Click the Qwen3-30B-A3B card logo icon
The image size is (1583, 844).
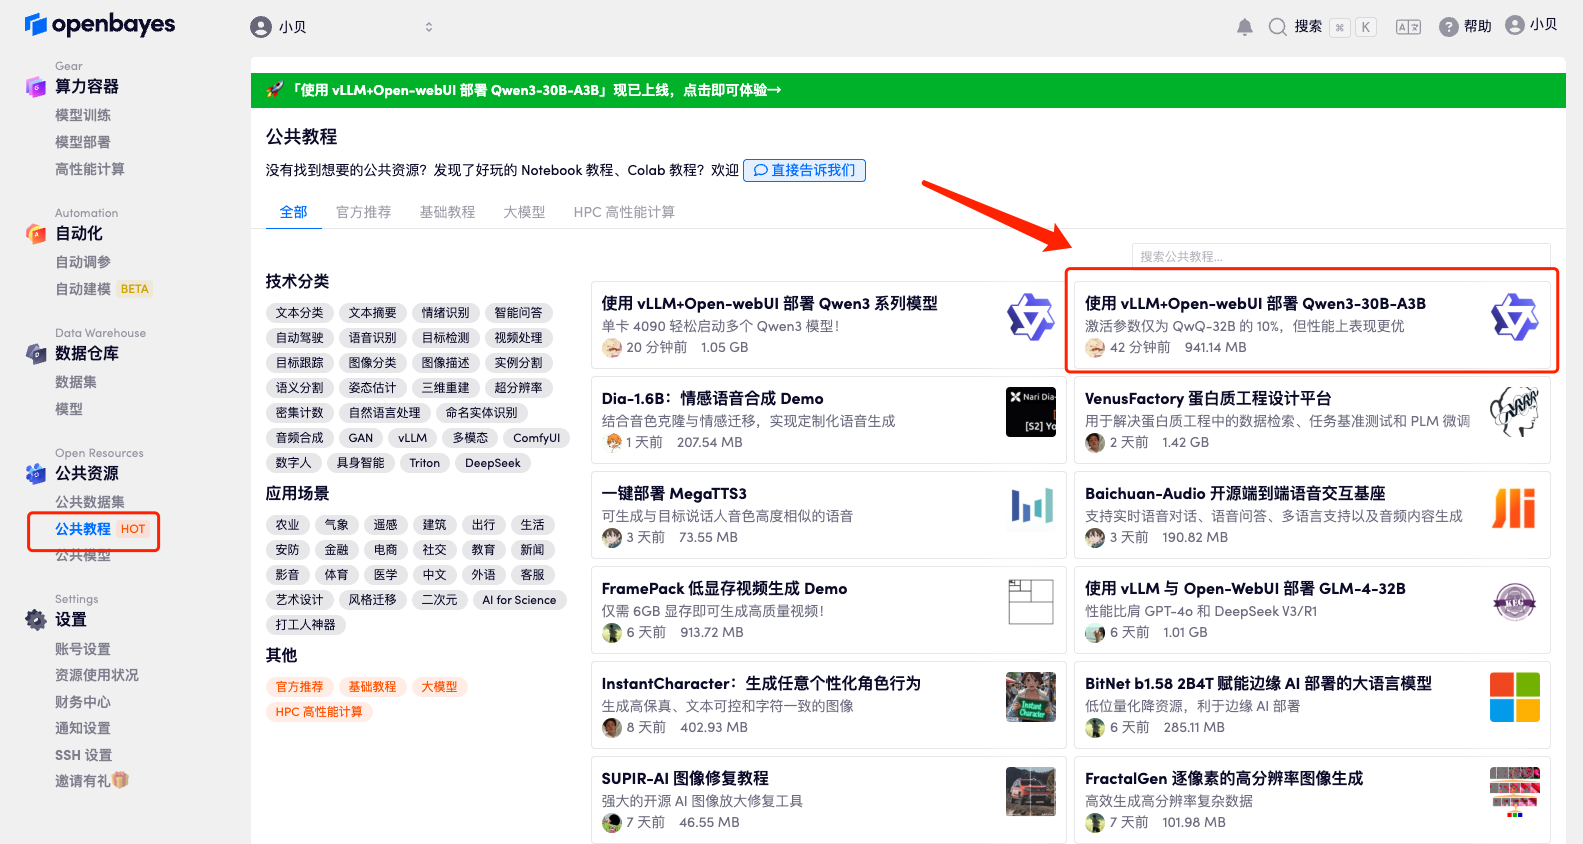click(1514, 318)
